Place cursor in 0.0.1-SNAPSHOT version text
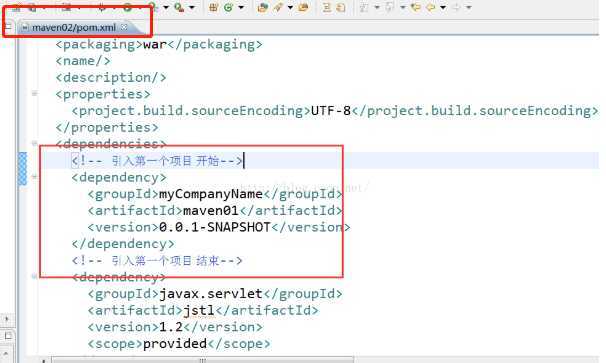Screen dimensions: 606x363 [215, 227]
